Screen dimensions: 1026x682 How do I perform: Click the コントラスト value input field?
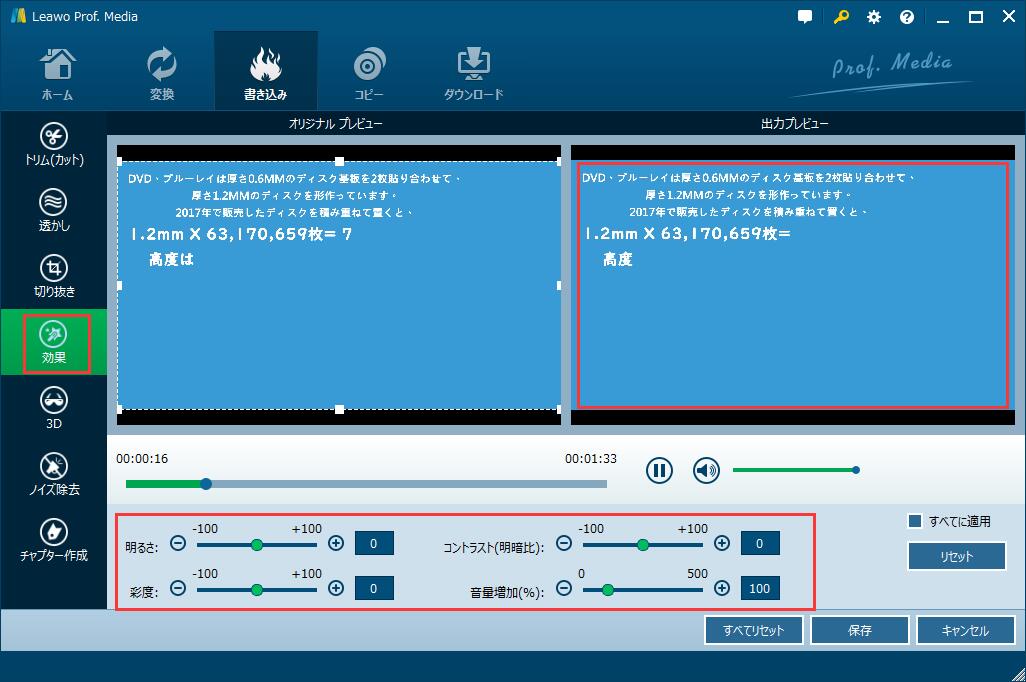point(760,543)
